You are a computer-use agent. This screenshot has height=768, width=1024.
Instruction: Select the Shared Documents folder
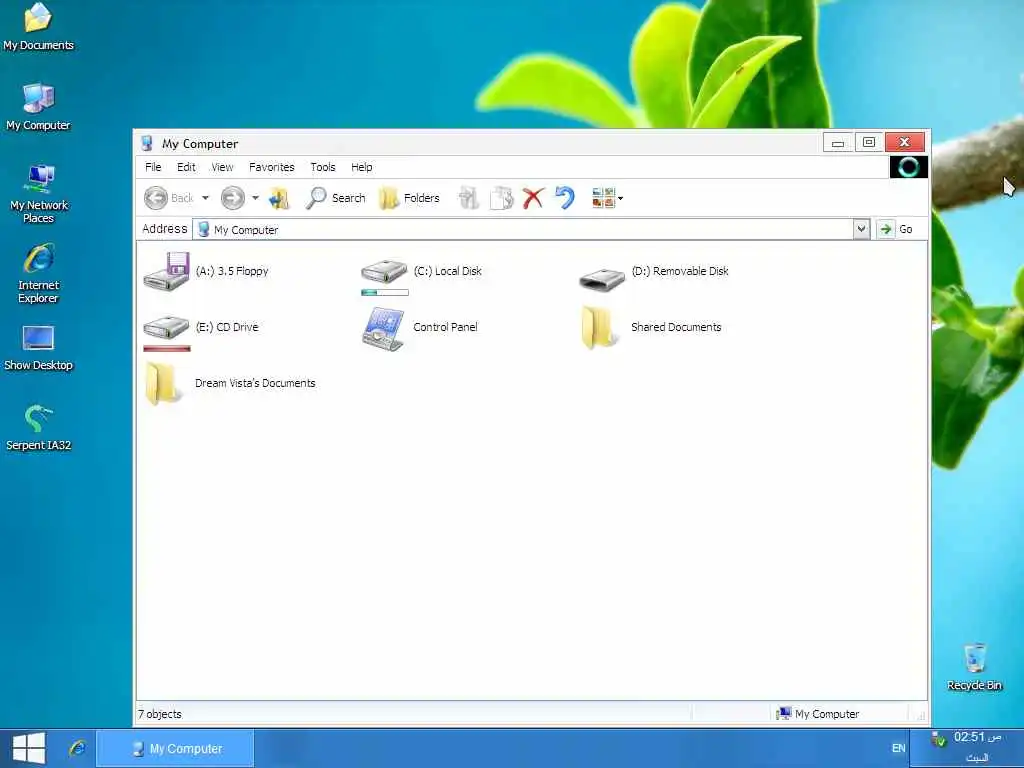(650, 327)
